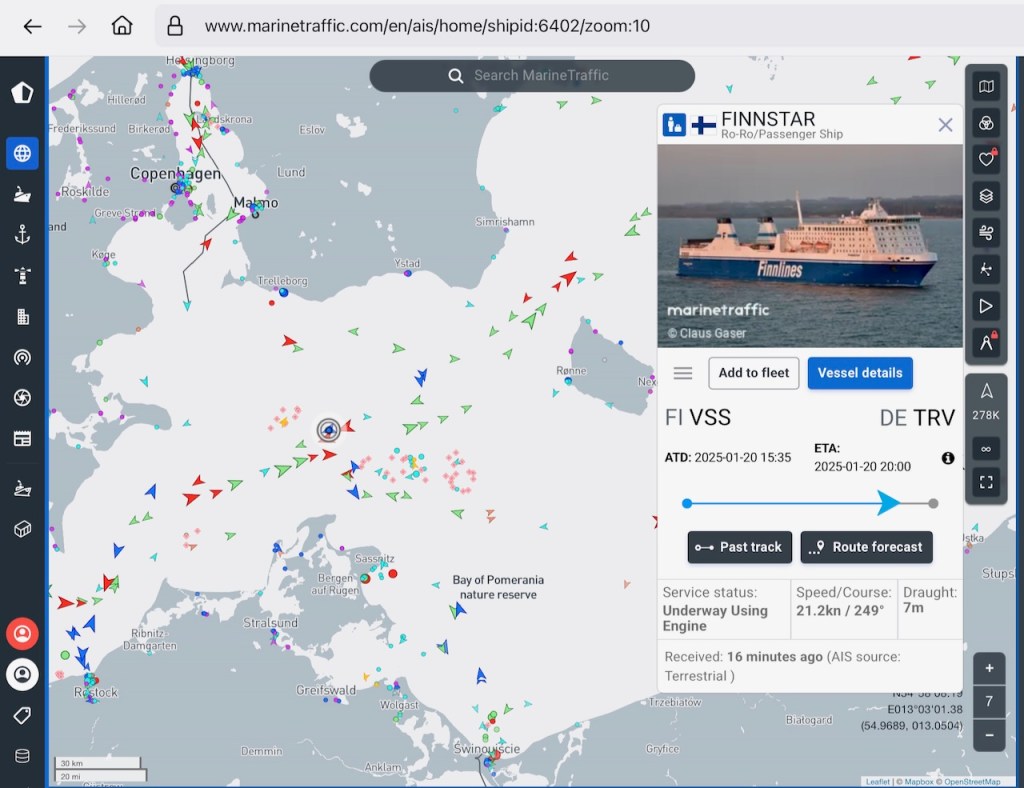Toggle the favorites heart map layer

[986, 159]
